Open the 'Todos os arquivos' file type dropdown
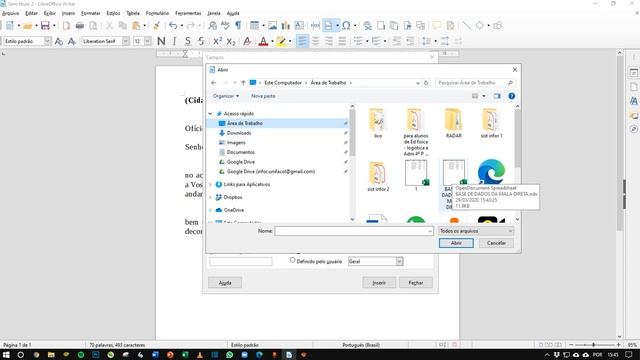This screenshot has width=640, height=360. 476,231
